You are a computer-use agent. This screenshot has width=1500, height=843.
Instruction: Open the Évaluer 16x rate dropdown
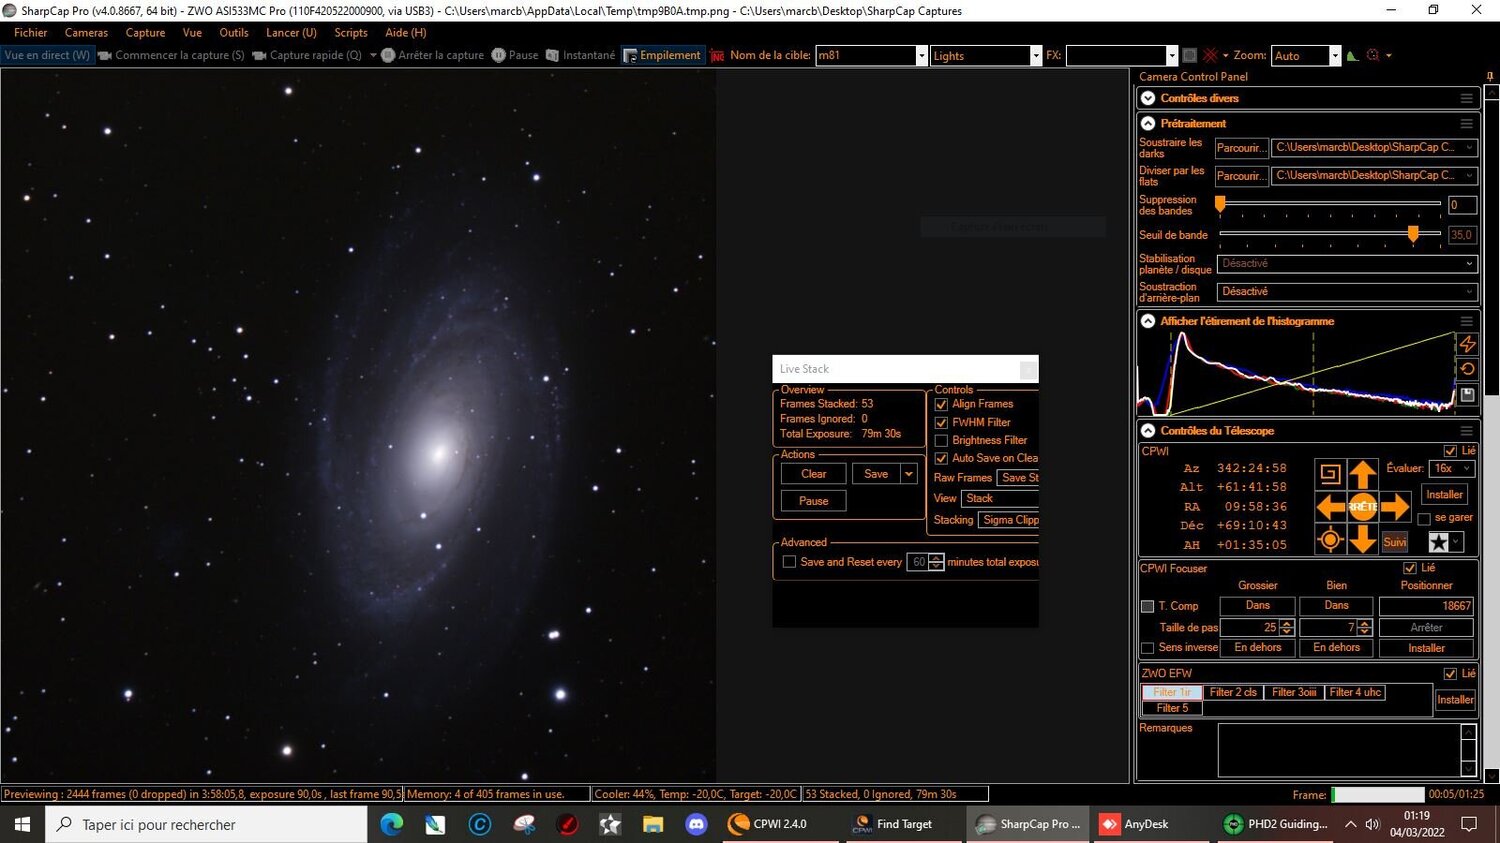tap(1453, 468)
